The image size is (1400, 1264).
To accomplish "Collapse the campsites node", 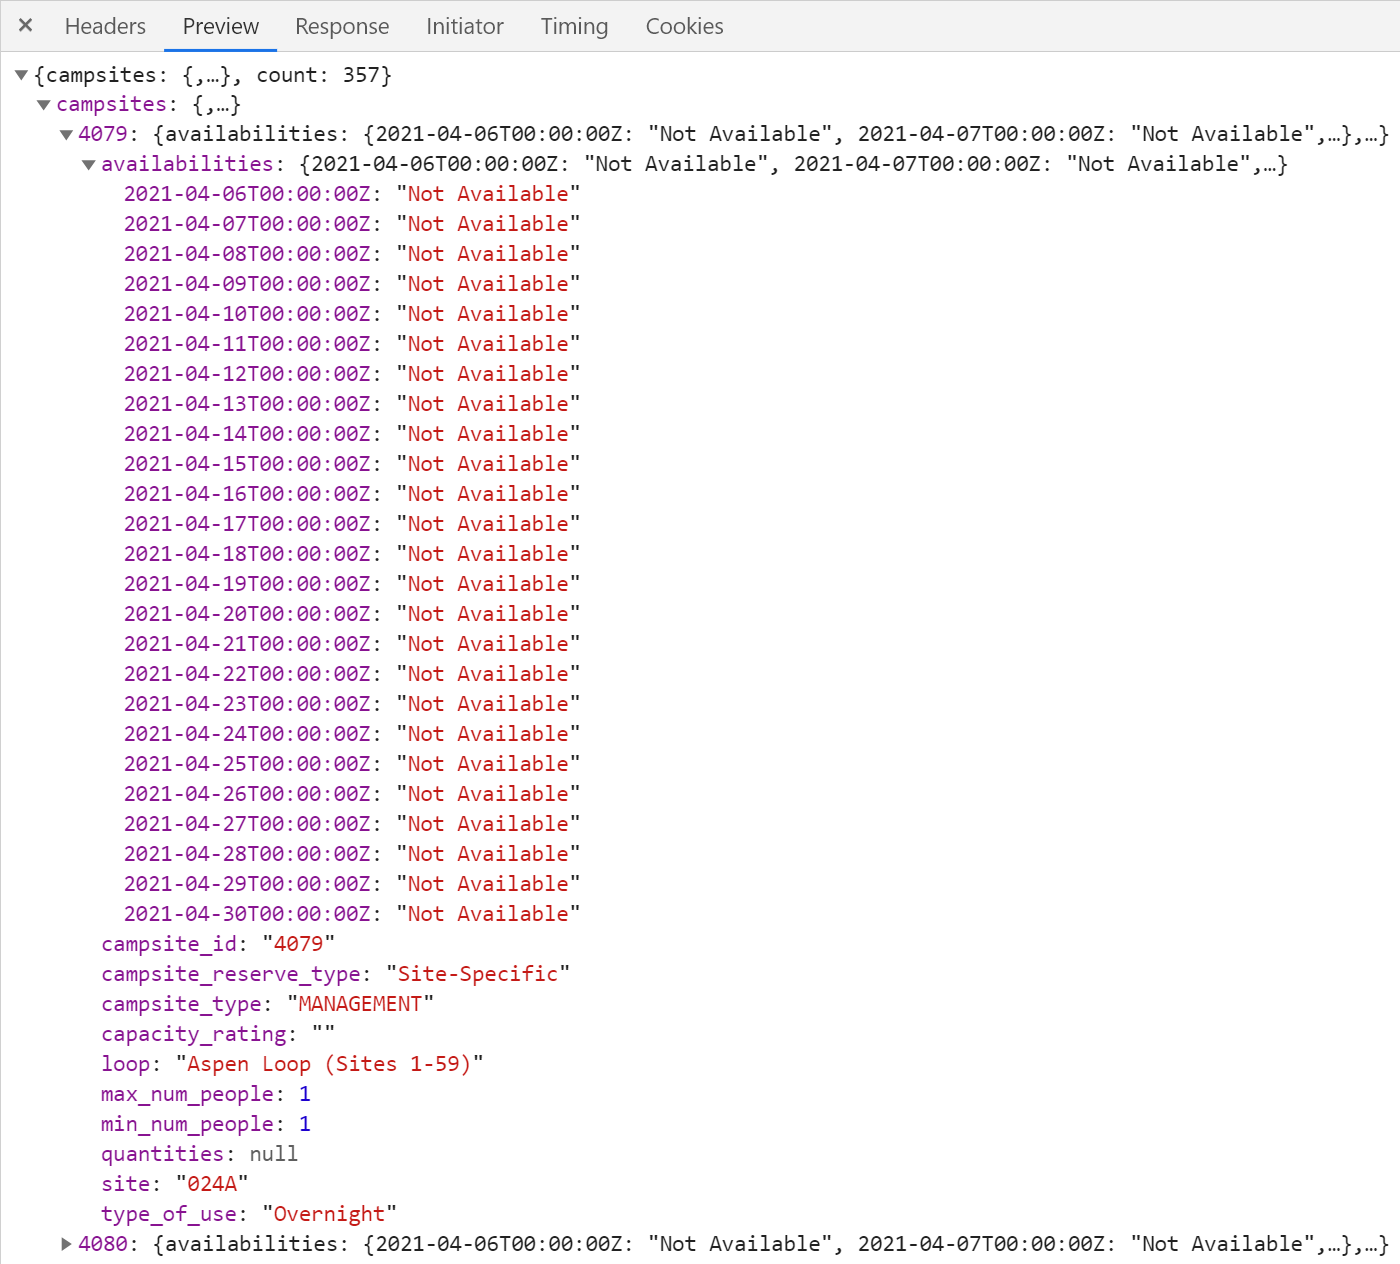I will [43, 103].
